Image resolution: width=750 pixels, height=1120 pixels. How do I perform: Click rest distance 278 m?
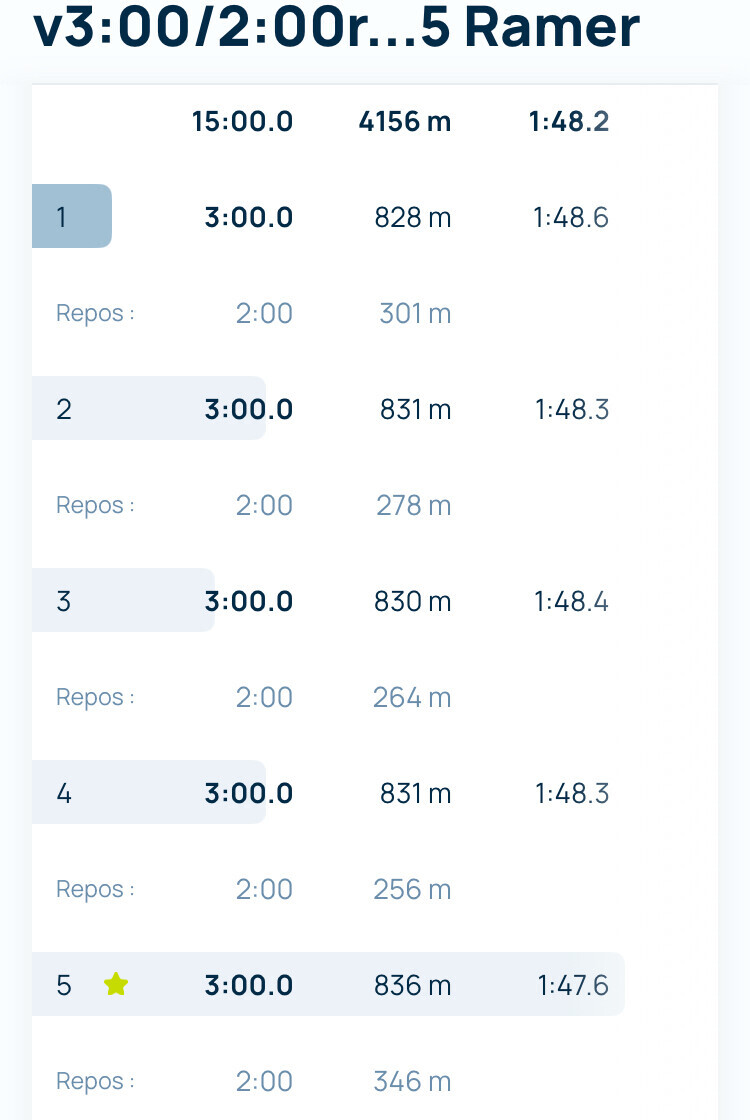tap(414, 505)
